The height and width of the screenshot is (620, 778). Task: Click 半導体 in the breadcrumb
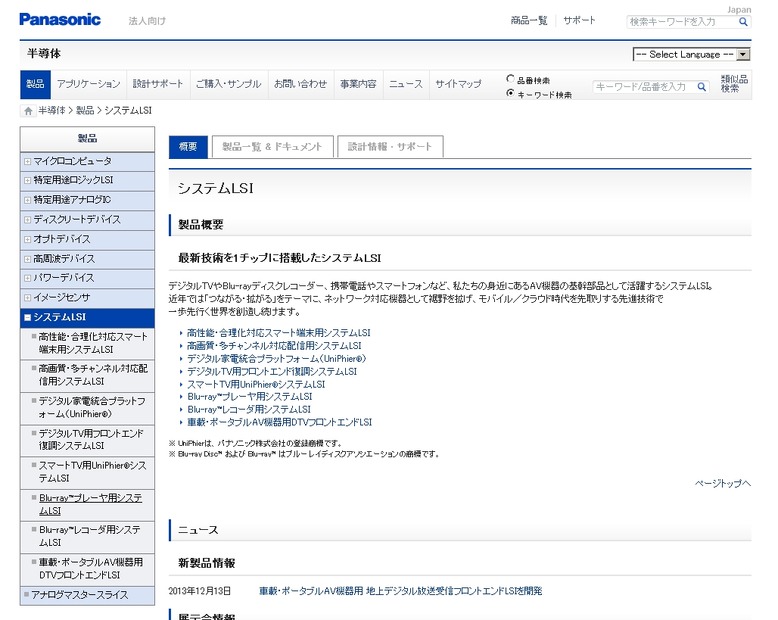tap(52, 111)
